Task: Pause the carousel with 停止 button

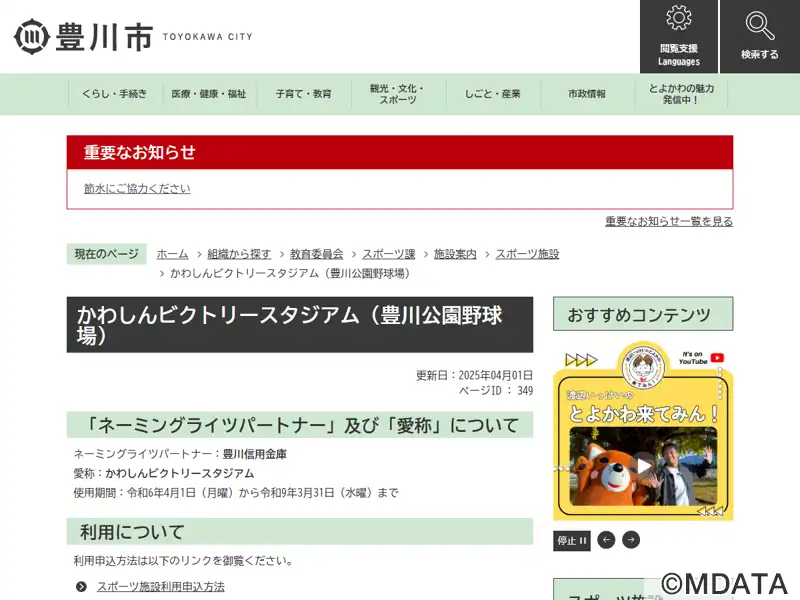Action: tap(571, 541)
